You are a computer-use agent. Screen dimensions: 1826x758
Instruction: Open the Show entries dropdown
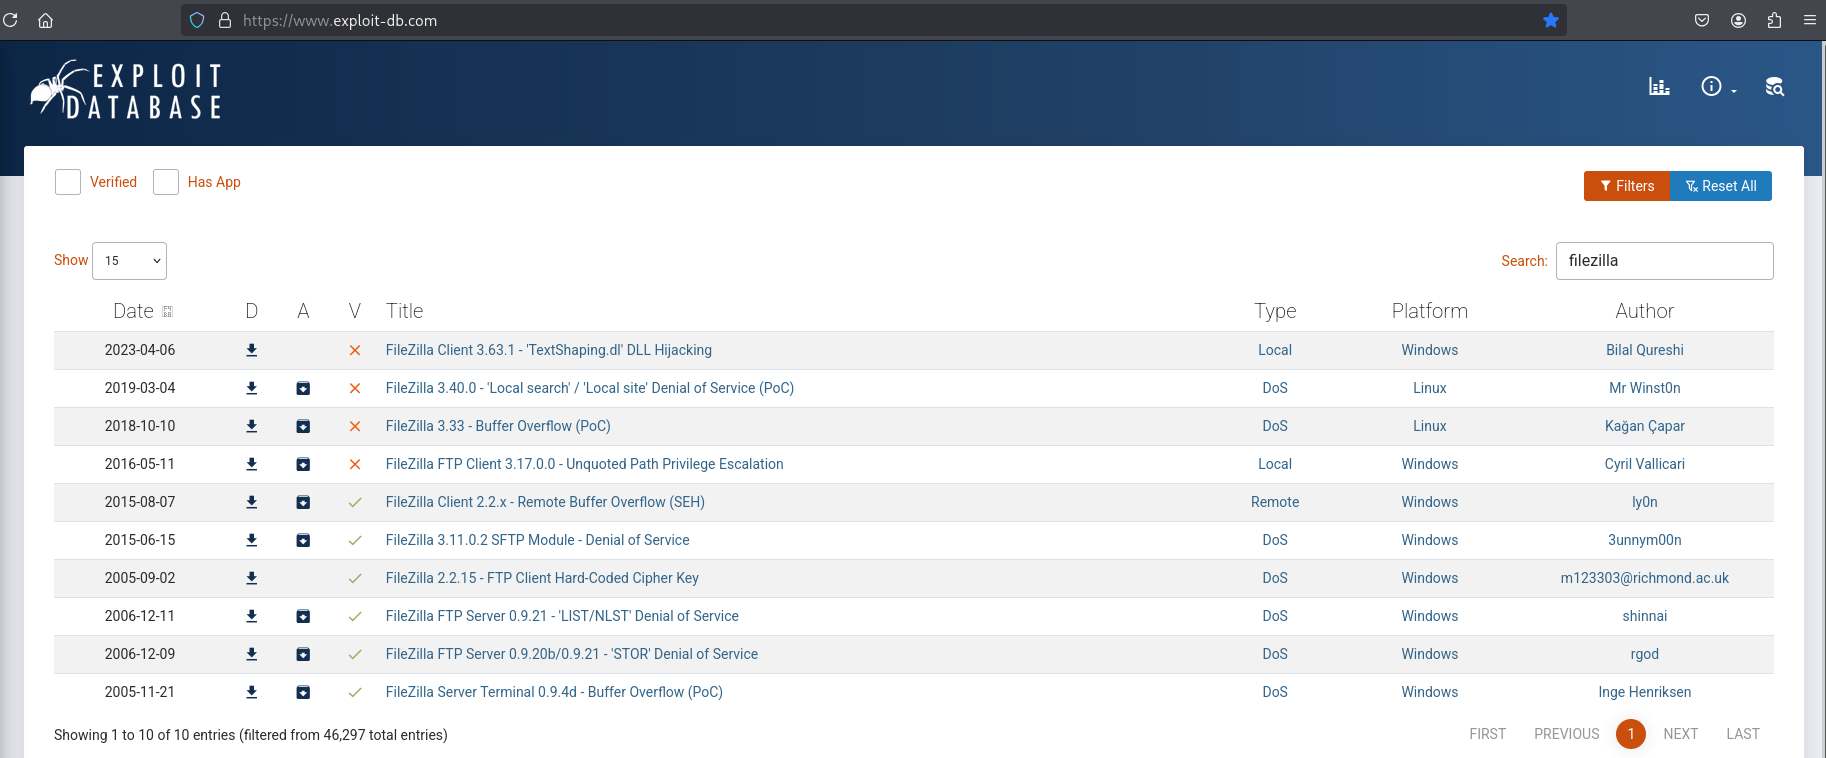point(129,261)
